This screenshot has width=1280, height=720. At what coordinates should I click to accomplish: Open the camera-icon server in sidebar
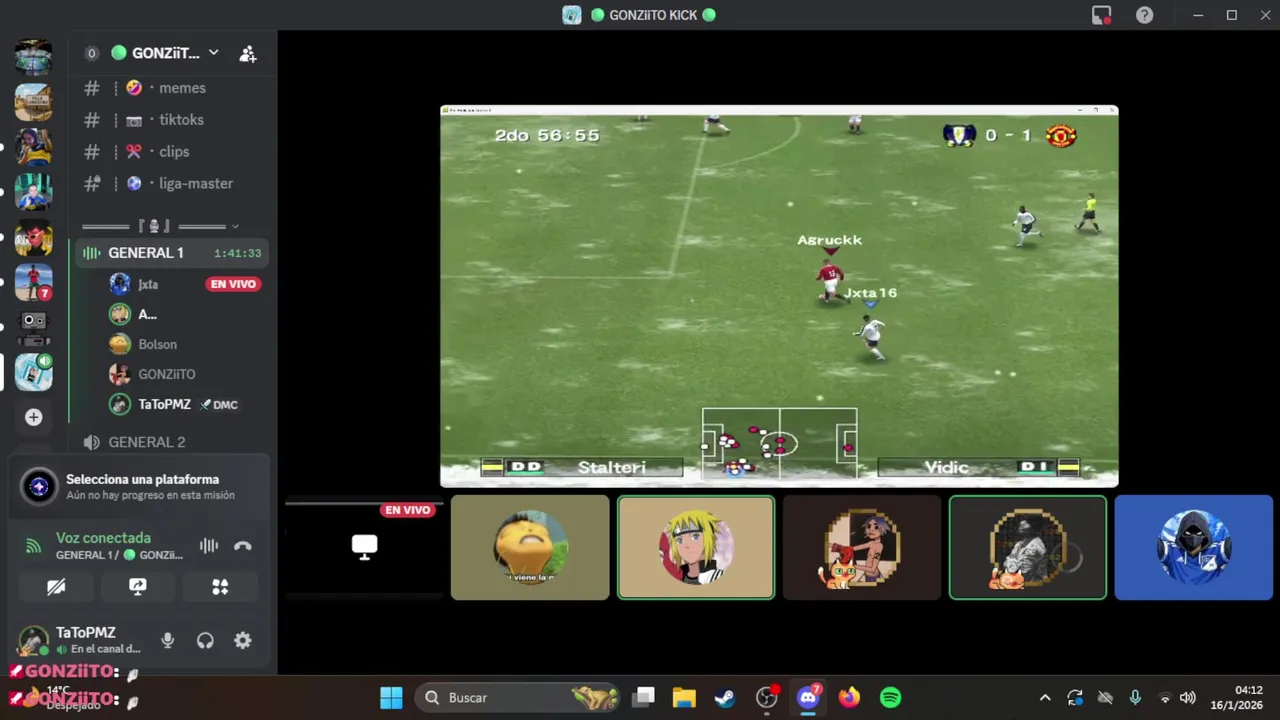34,326
